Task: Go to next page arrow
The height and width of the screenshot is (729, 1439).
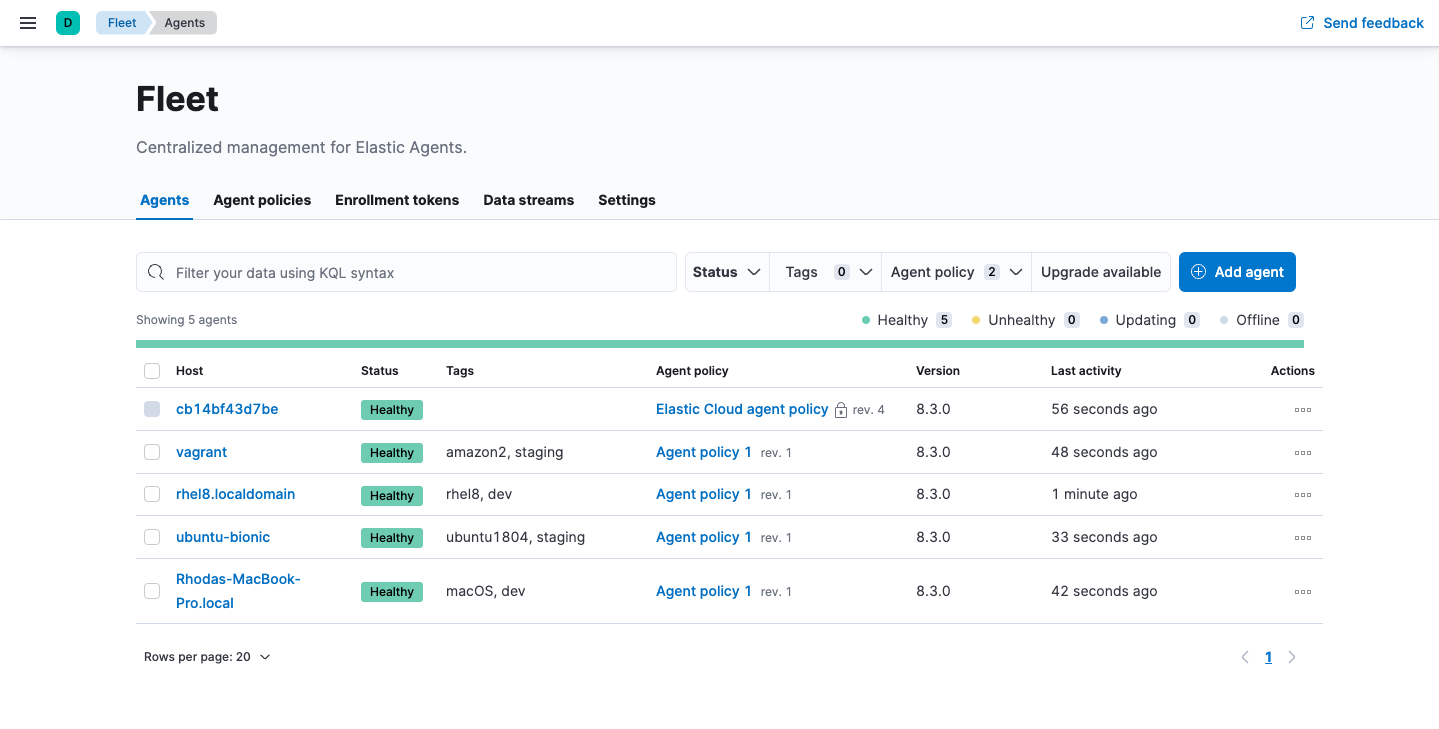Action: (x=1292, y=657)
